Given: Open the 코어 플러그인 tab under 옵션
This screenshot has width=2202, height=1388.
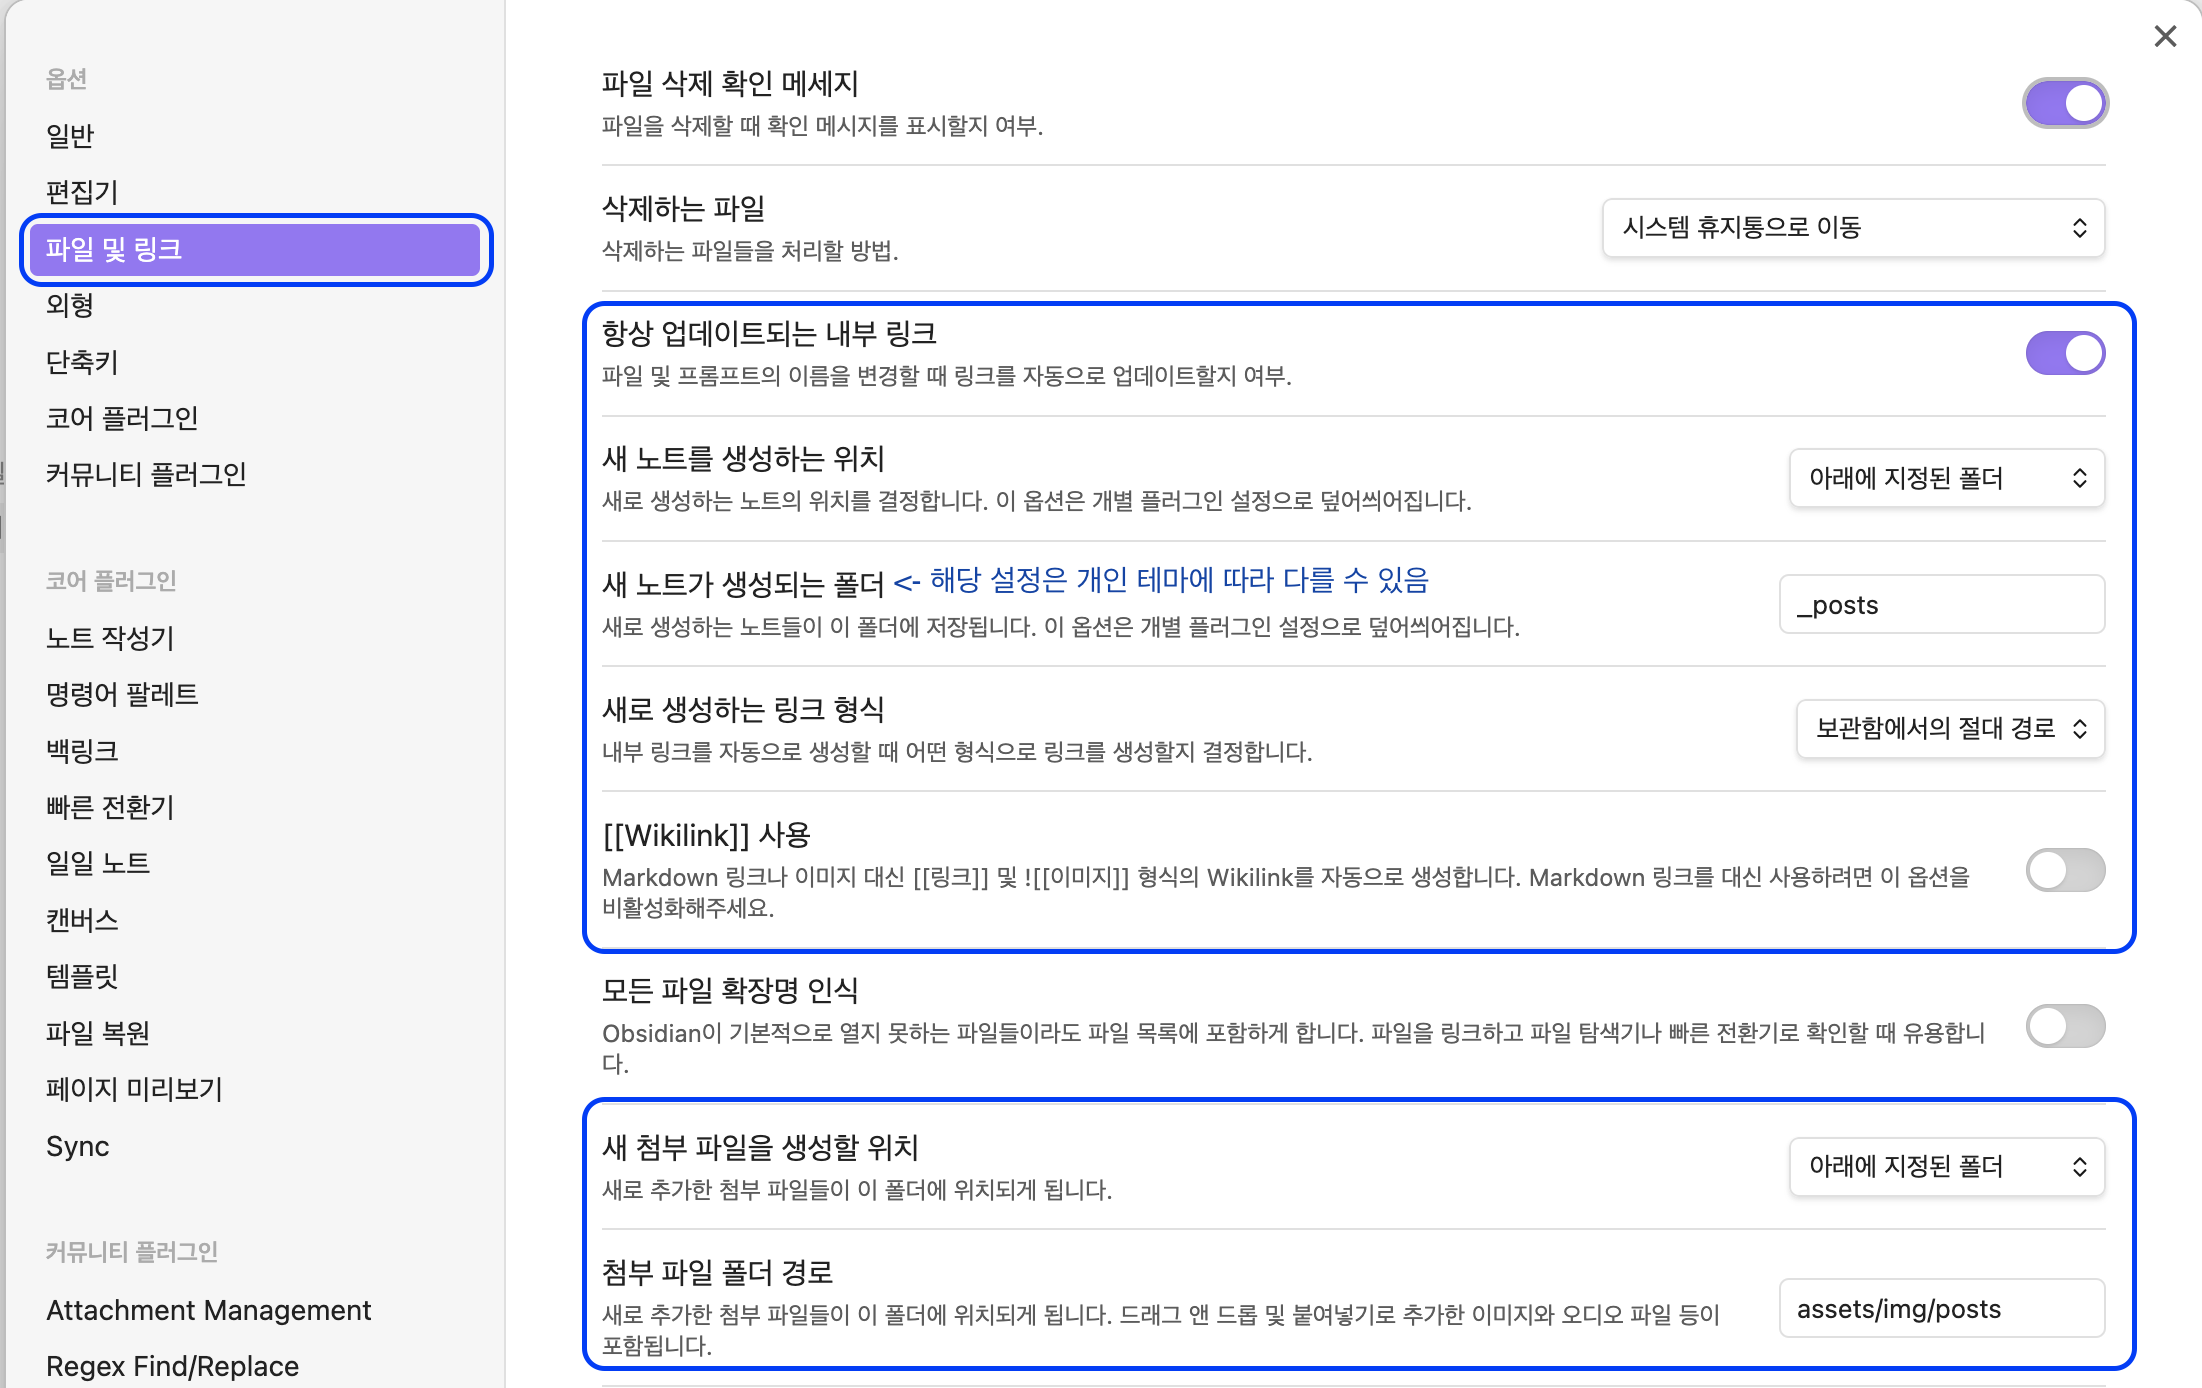Looking at the screenshot, I should click(255, 418).
